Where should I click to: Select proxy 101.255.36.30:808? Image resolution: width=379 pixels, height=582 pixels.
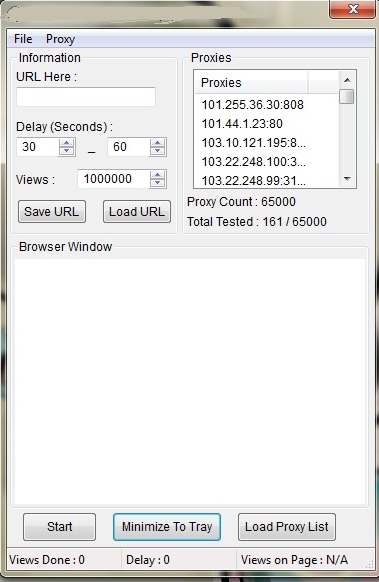click(252, 105)
